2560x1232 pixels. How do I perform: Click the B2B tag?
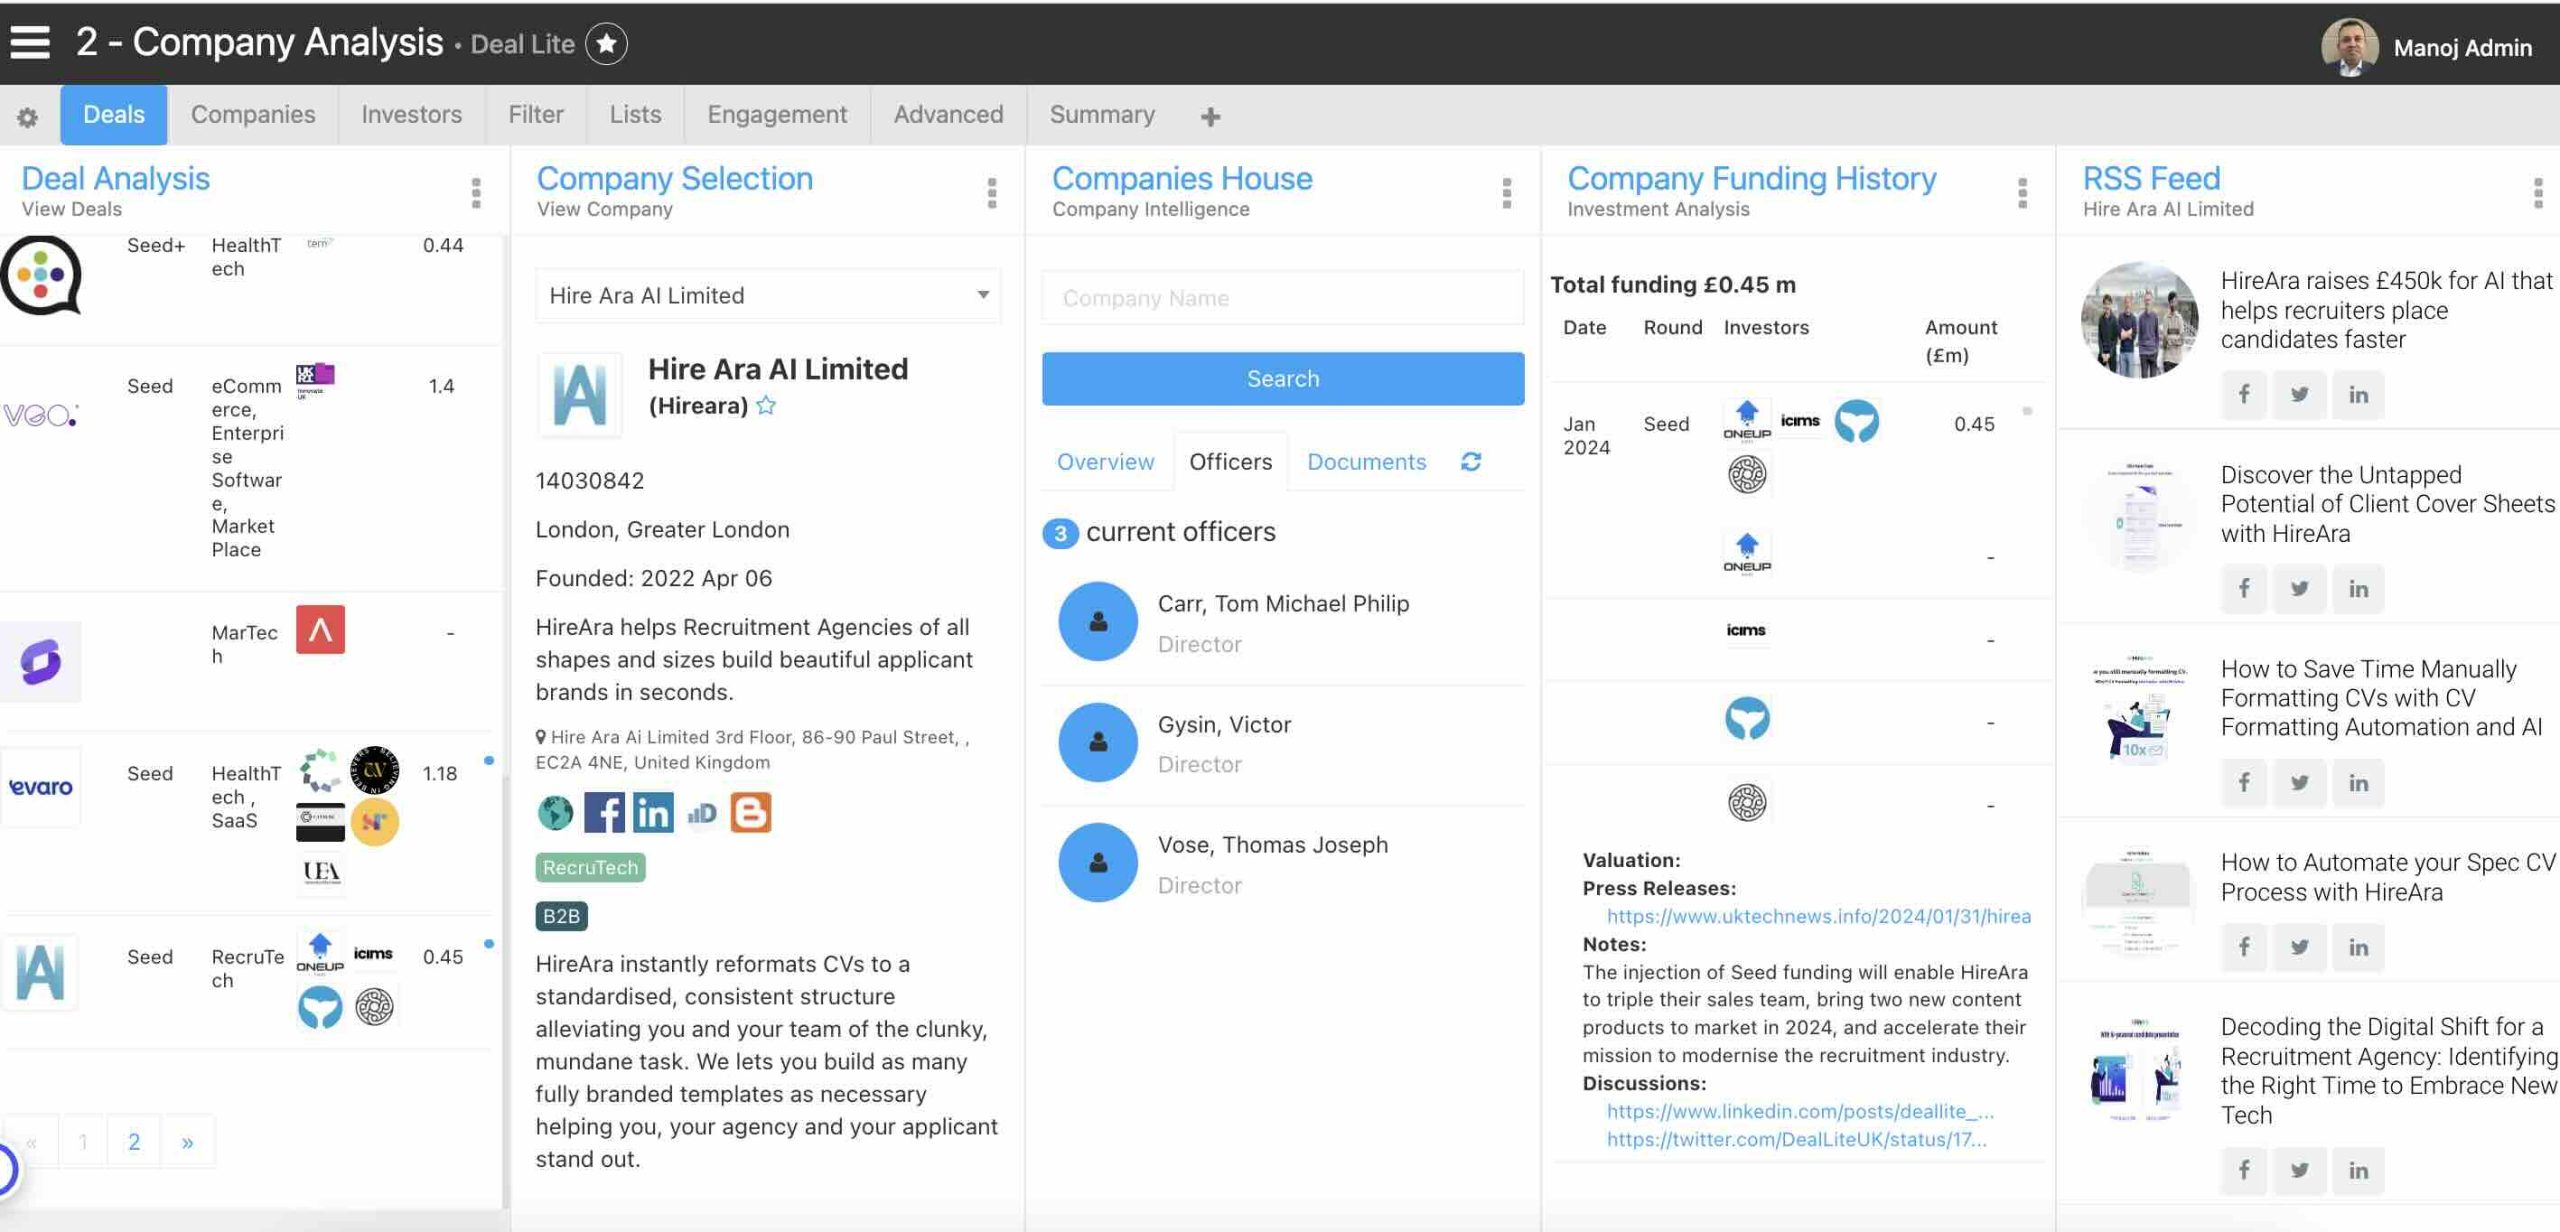tap(561, 916)
